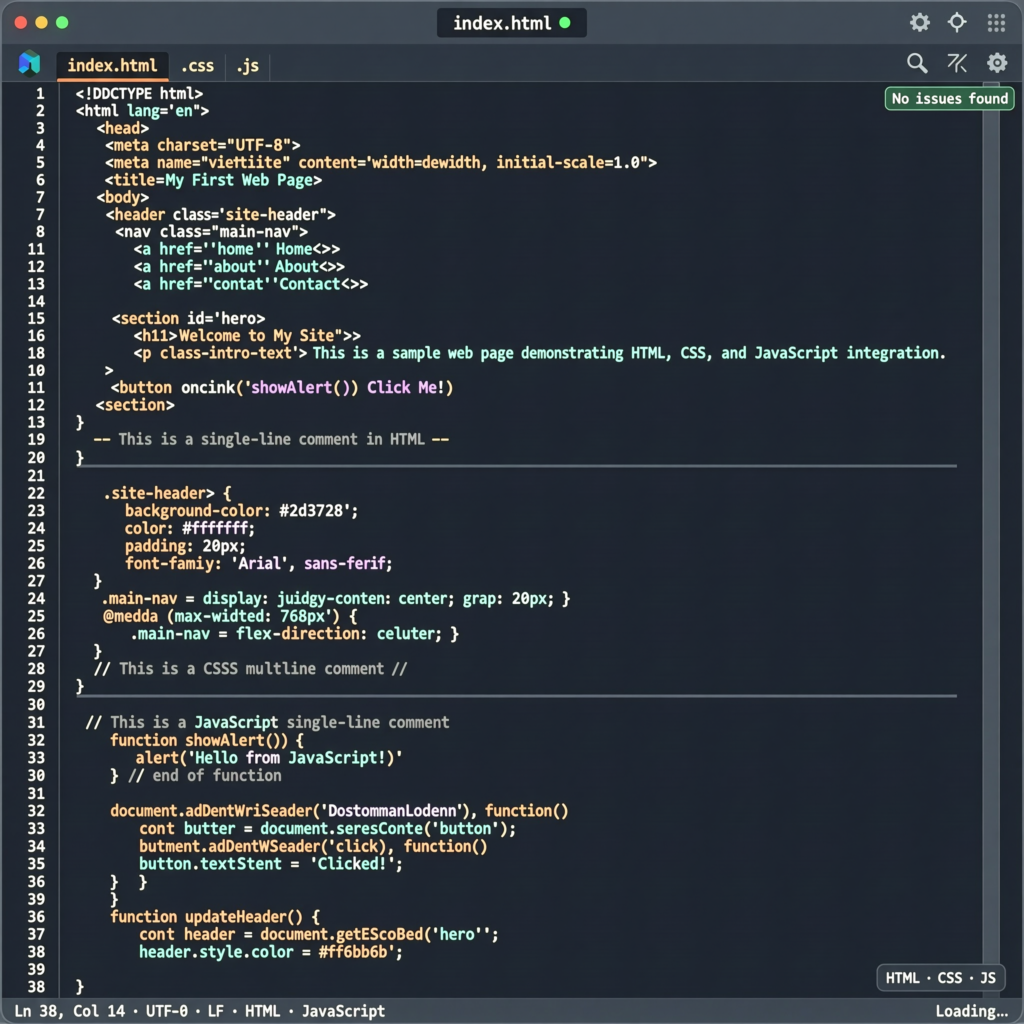The image size is (1024, 1024).
Task: Click the <title=My First Web Page> line
Action: coord(213,180)
